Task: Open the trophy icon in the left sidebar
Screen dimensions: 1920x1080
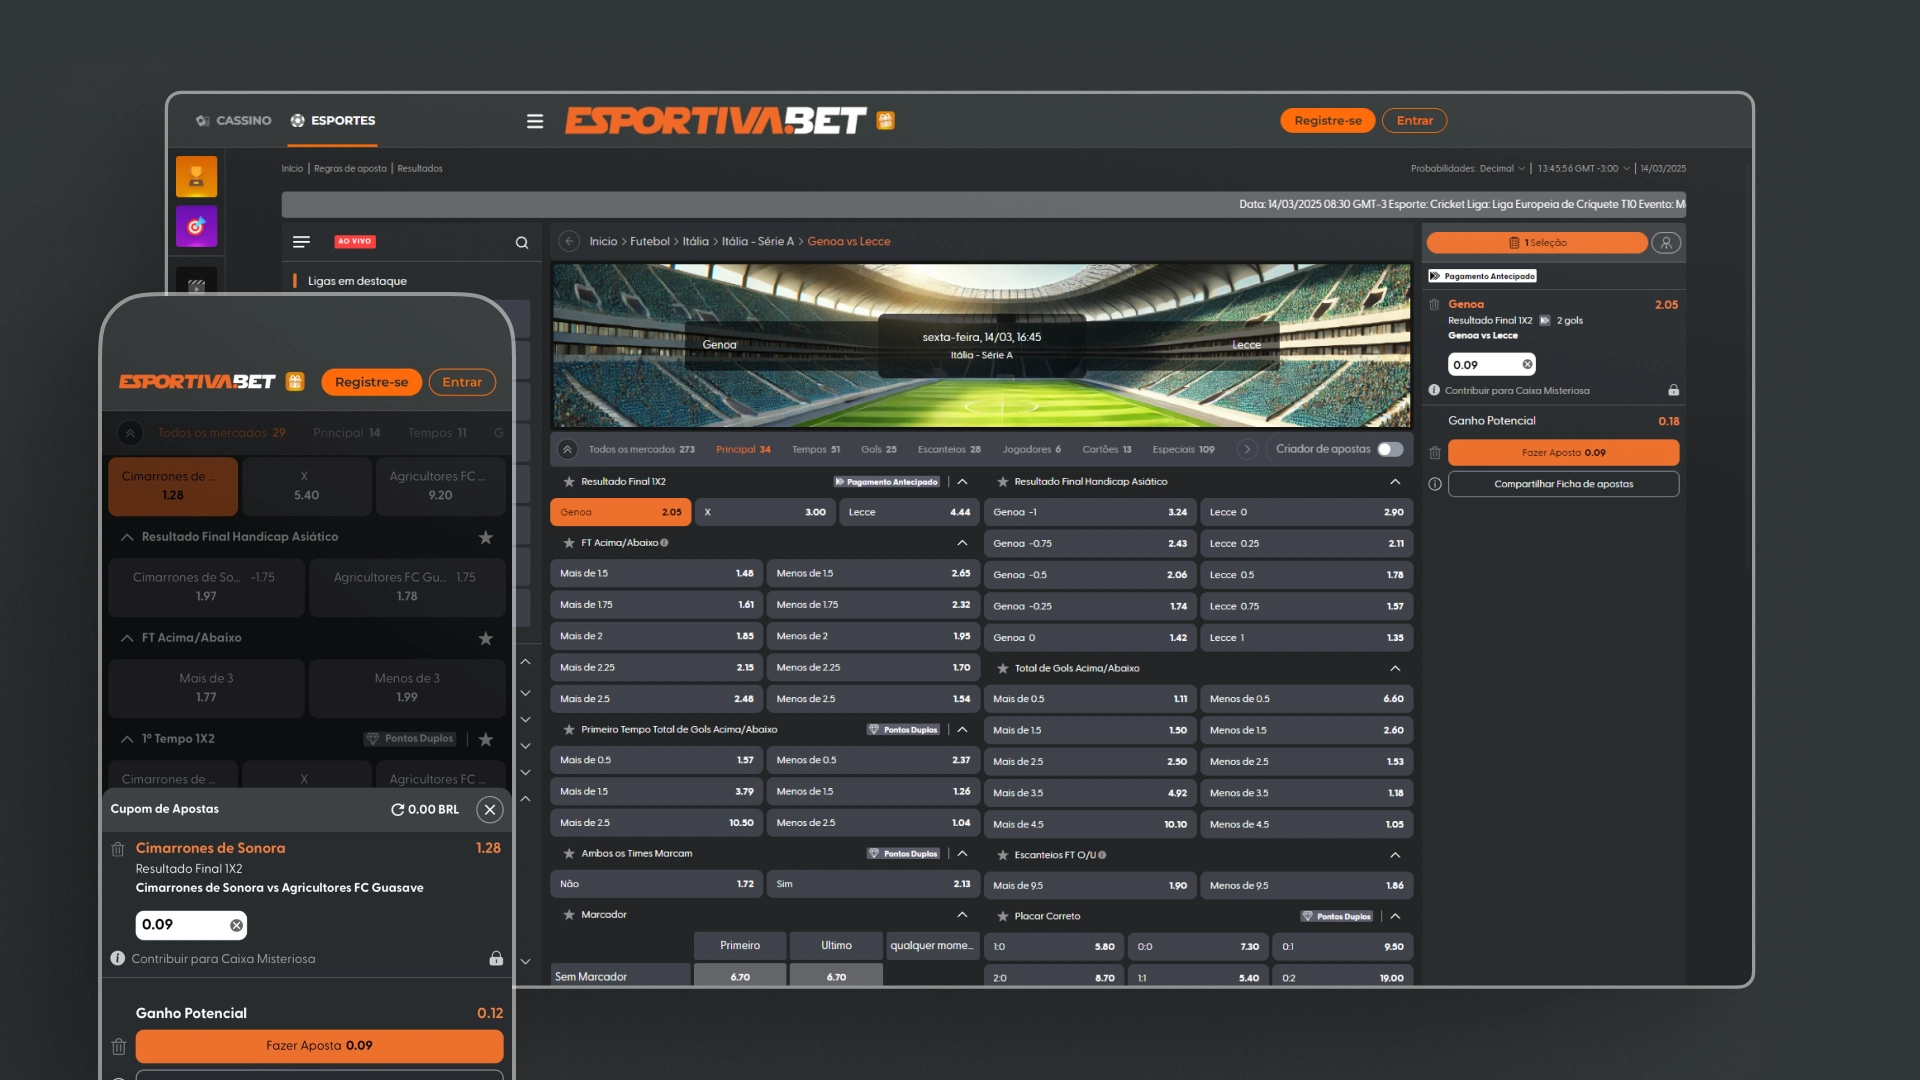Action: click(x=196, y=176)
